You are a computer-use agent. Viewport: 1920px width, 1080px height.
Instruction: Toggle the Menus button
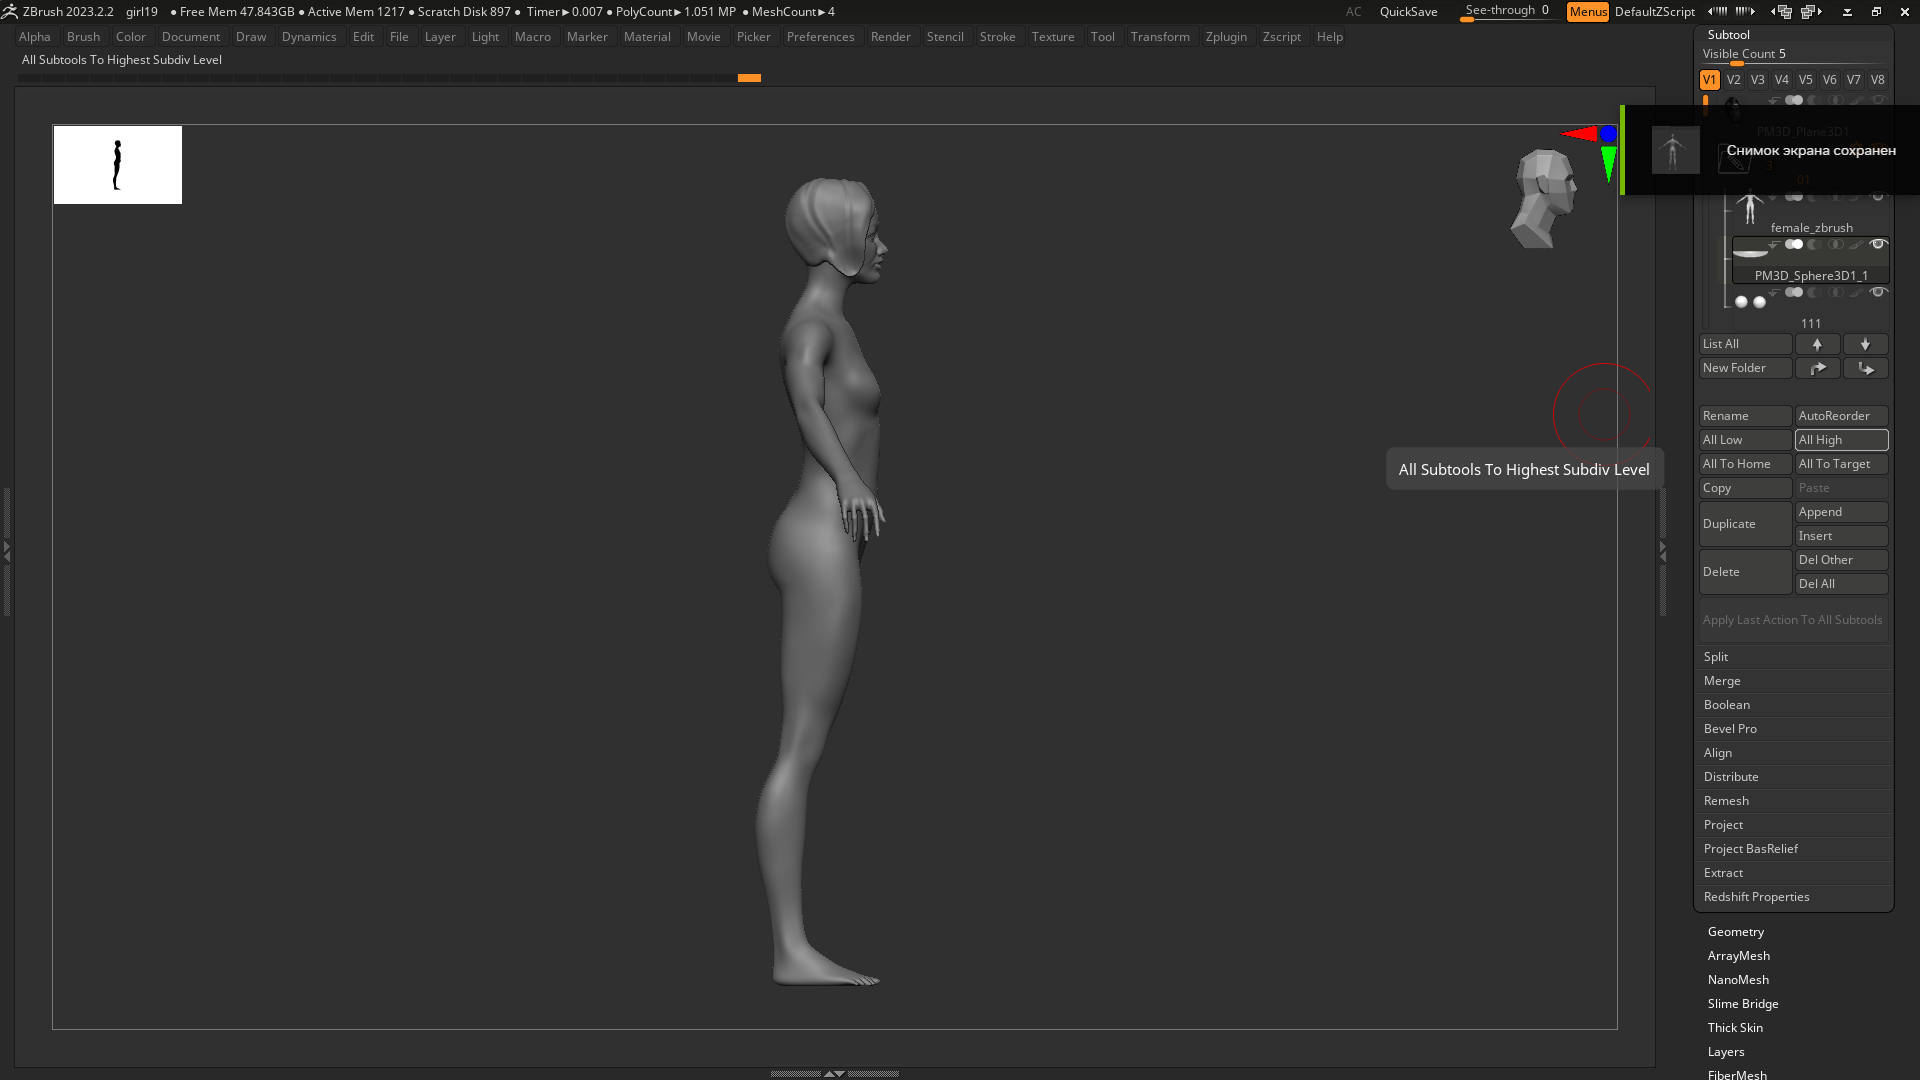[1587, 12]
